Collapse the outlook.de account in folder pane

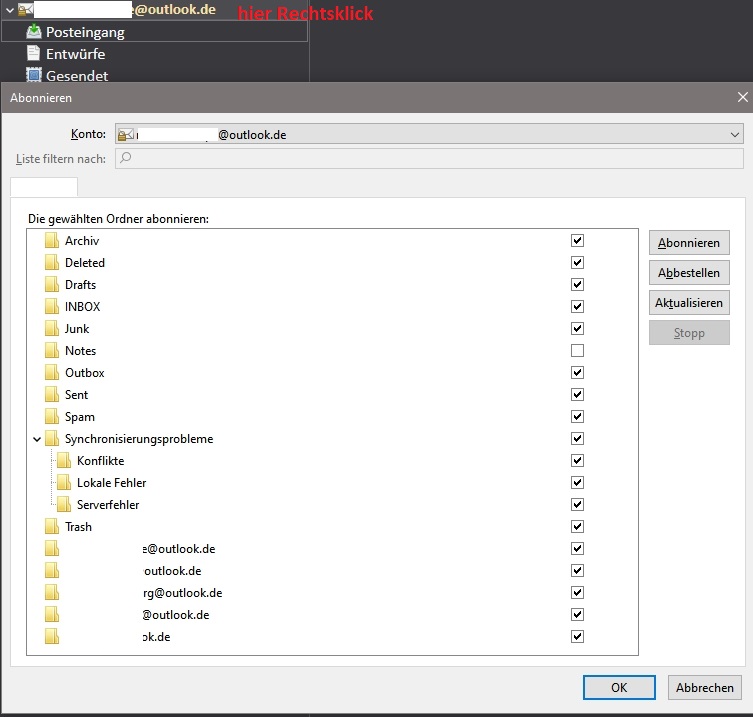pos(10,10)
